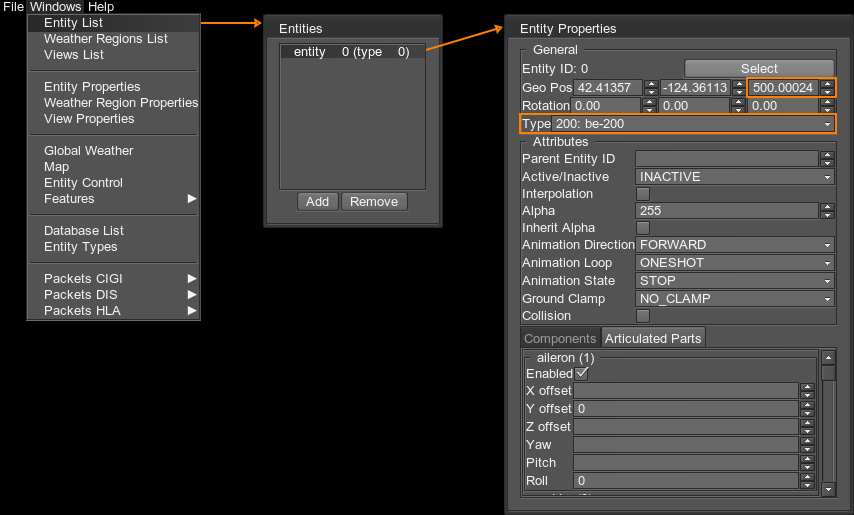Switch to the Articulated Parts tab

[x=653, y=339]
